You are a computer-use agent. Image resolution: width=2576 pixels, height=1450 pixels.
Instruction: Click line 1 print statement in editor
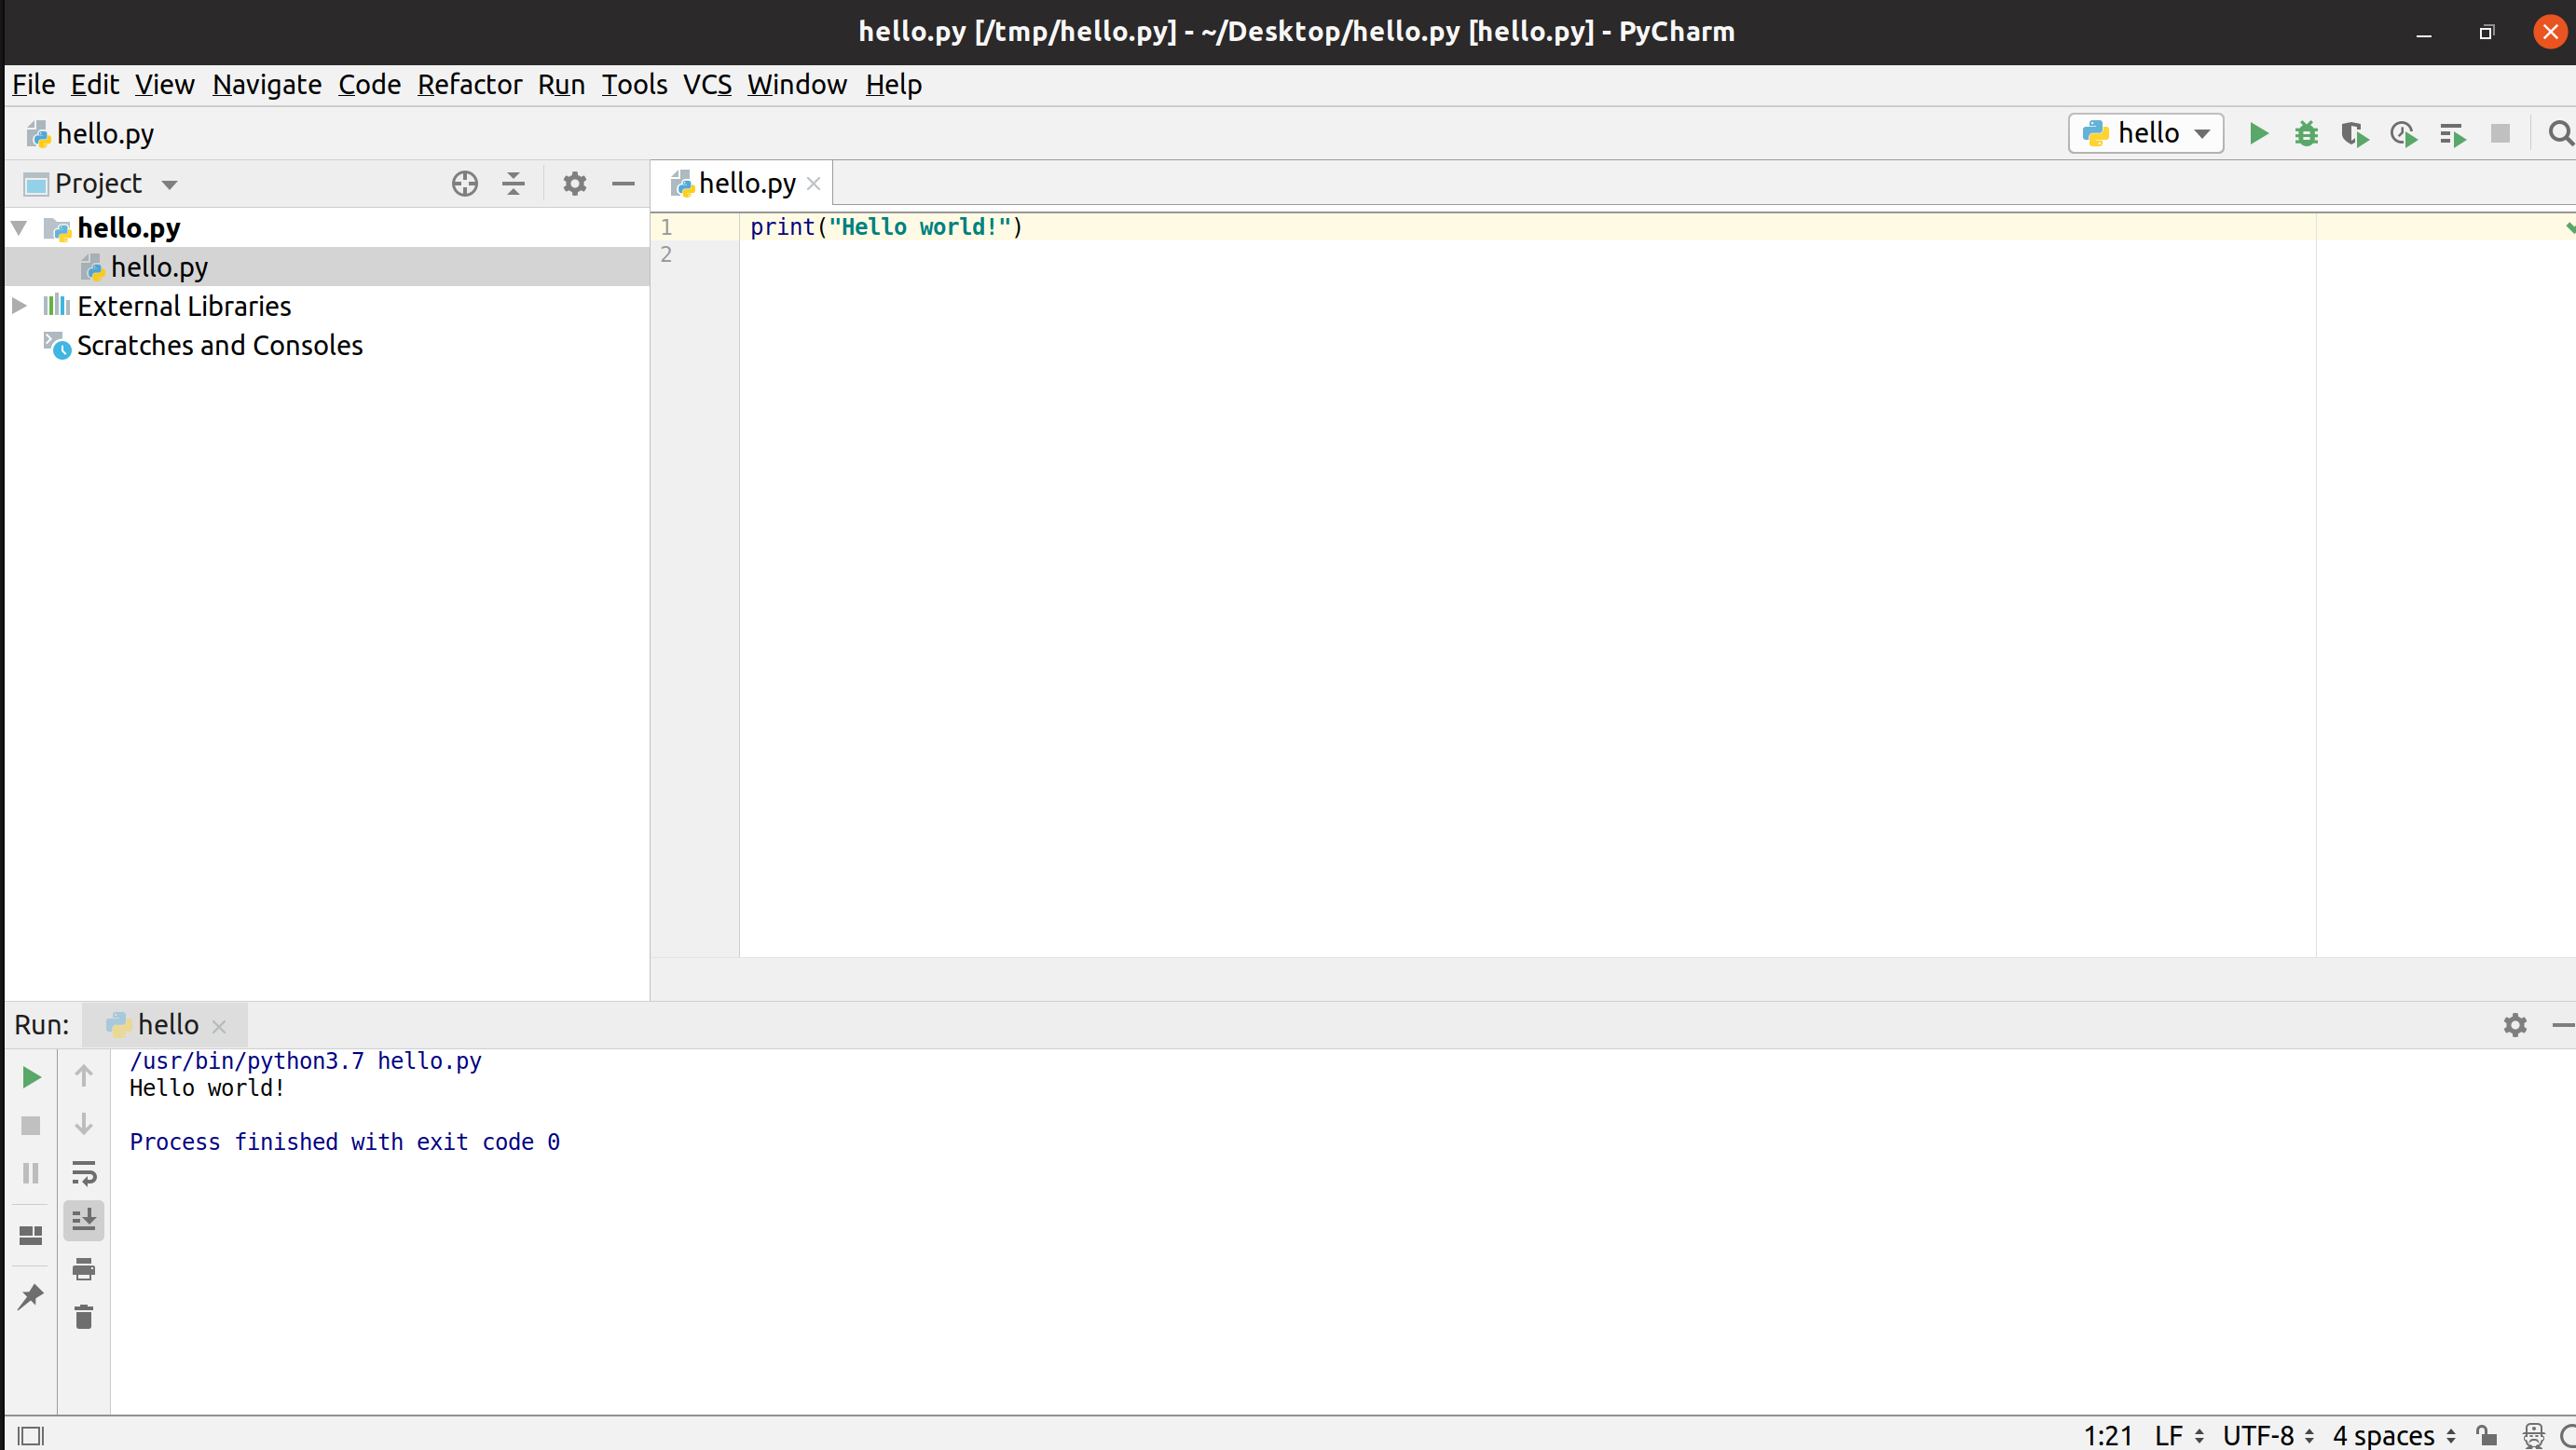(886, 227)
